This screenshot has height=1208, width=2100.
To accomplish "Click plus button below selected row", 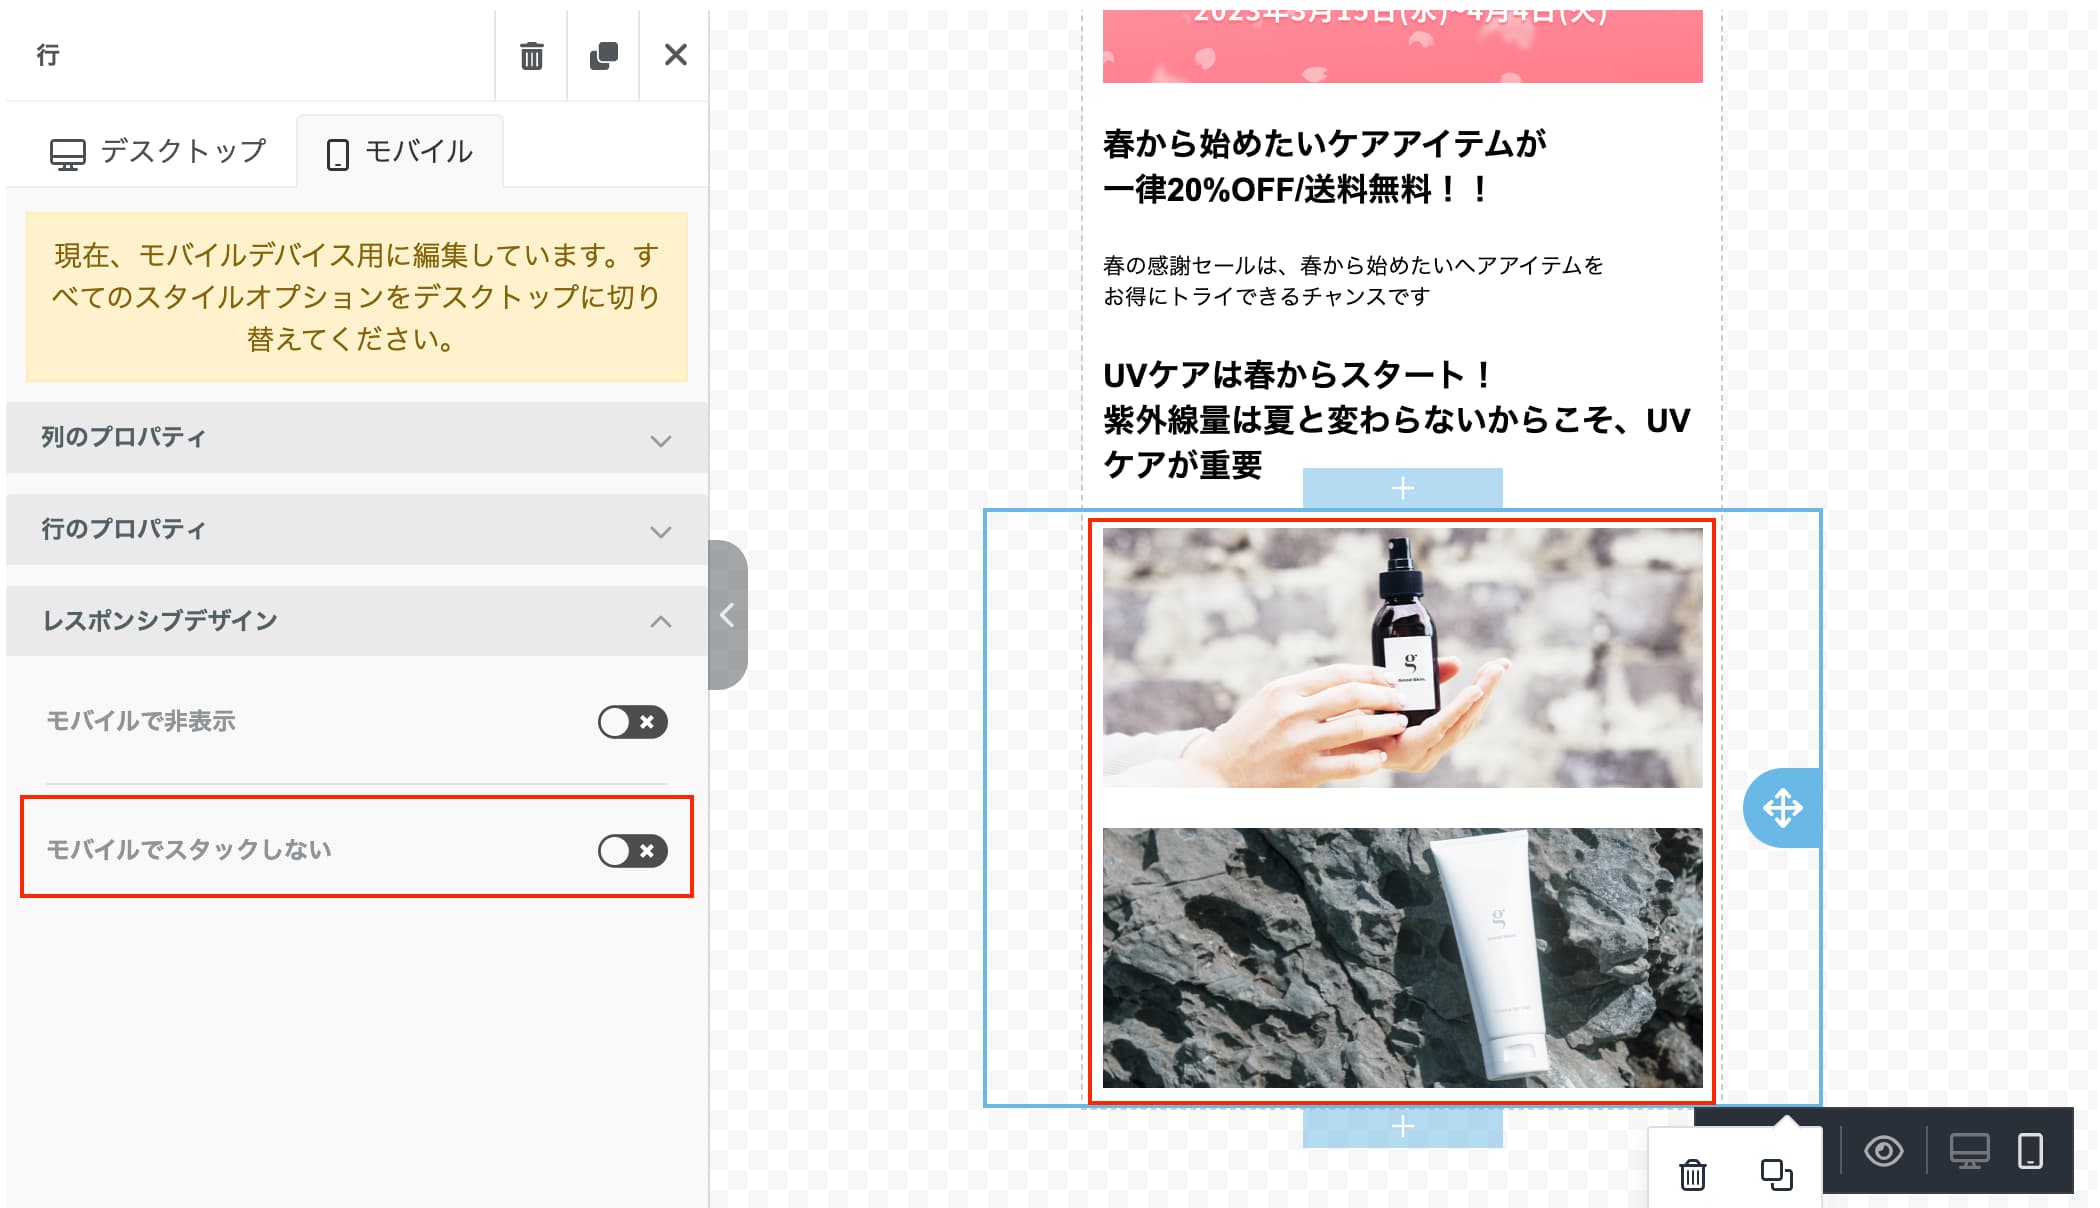I will coord(1402,1127).
